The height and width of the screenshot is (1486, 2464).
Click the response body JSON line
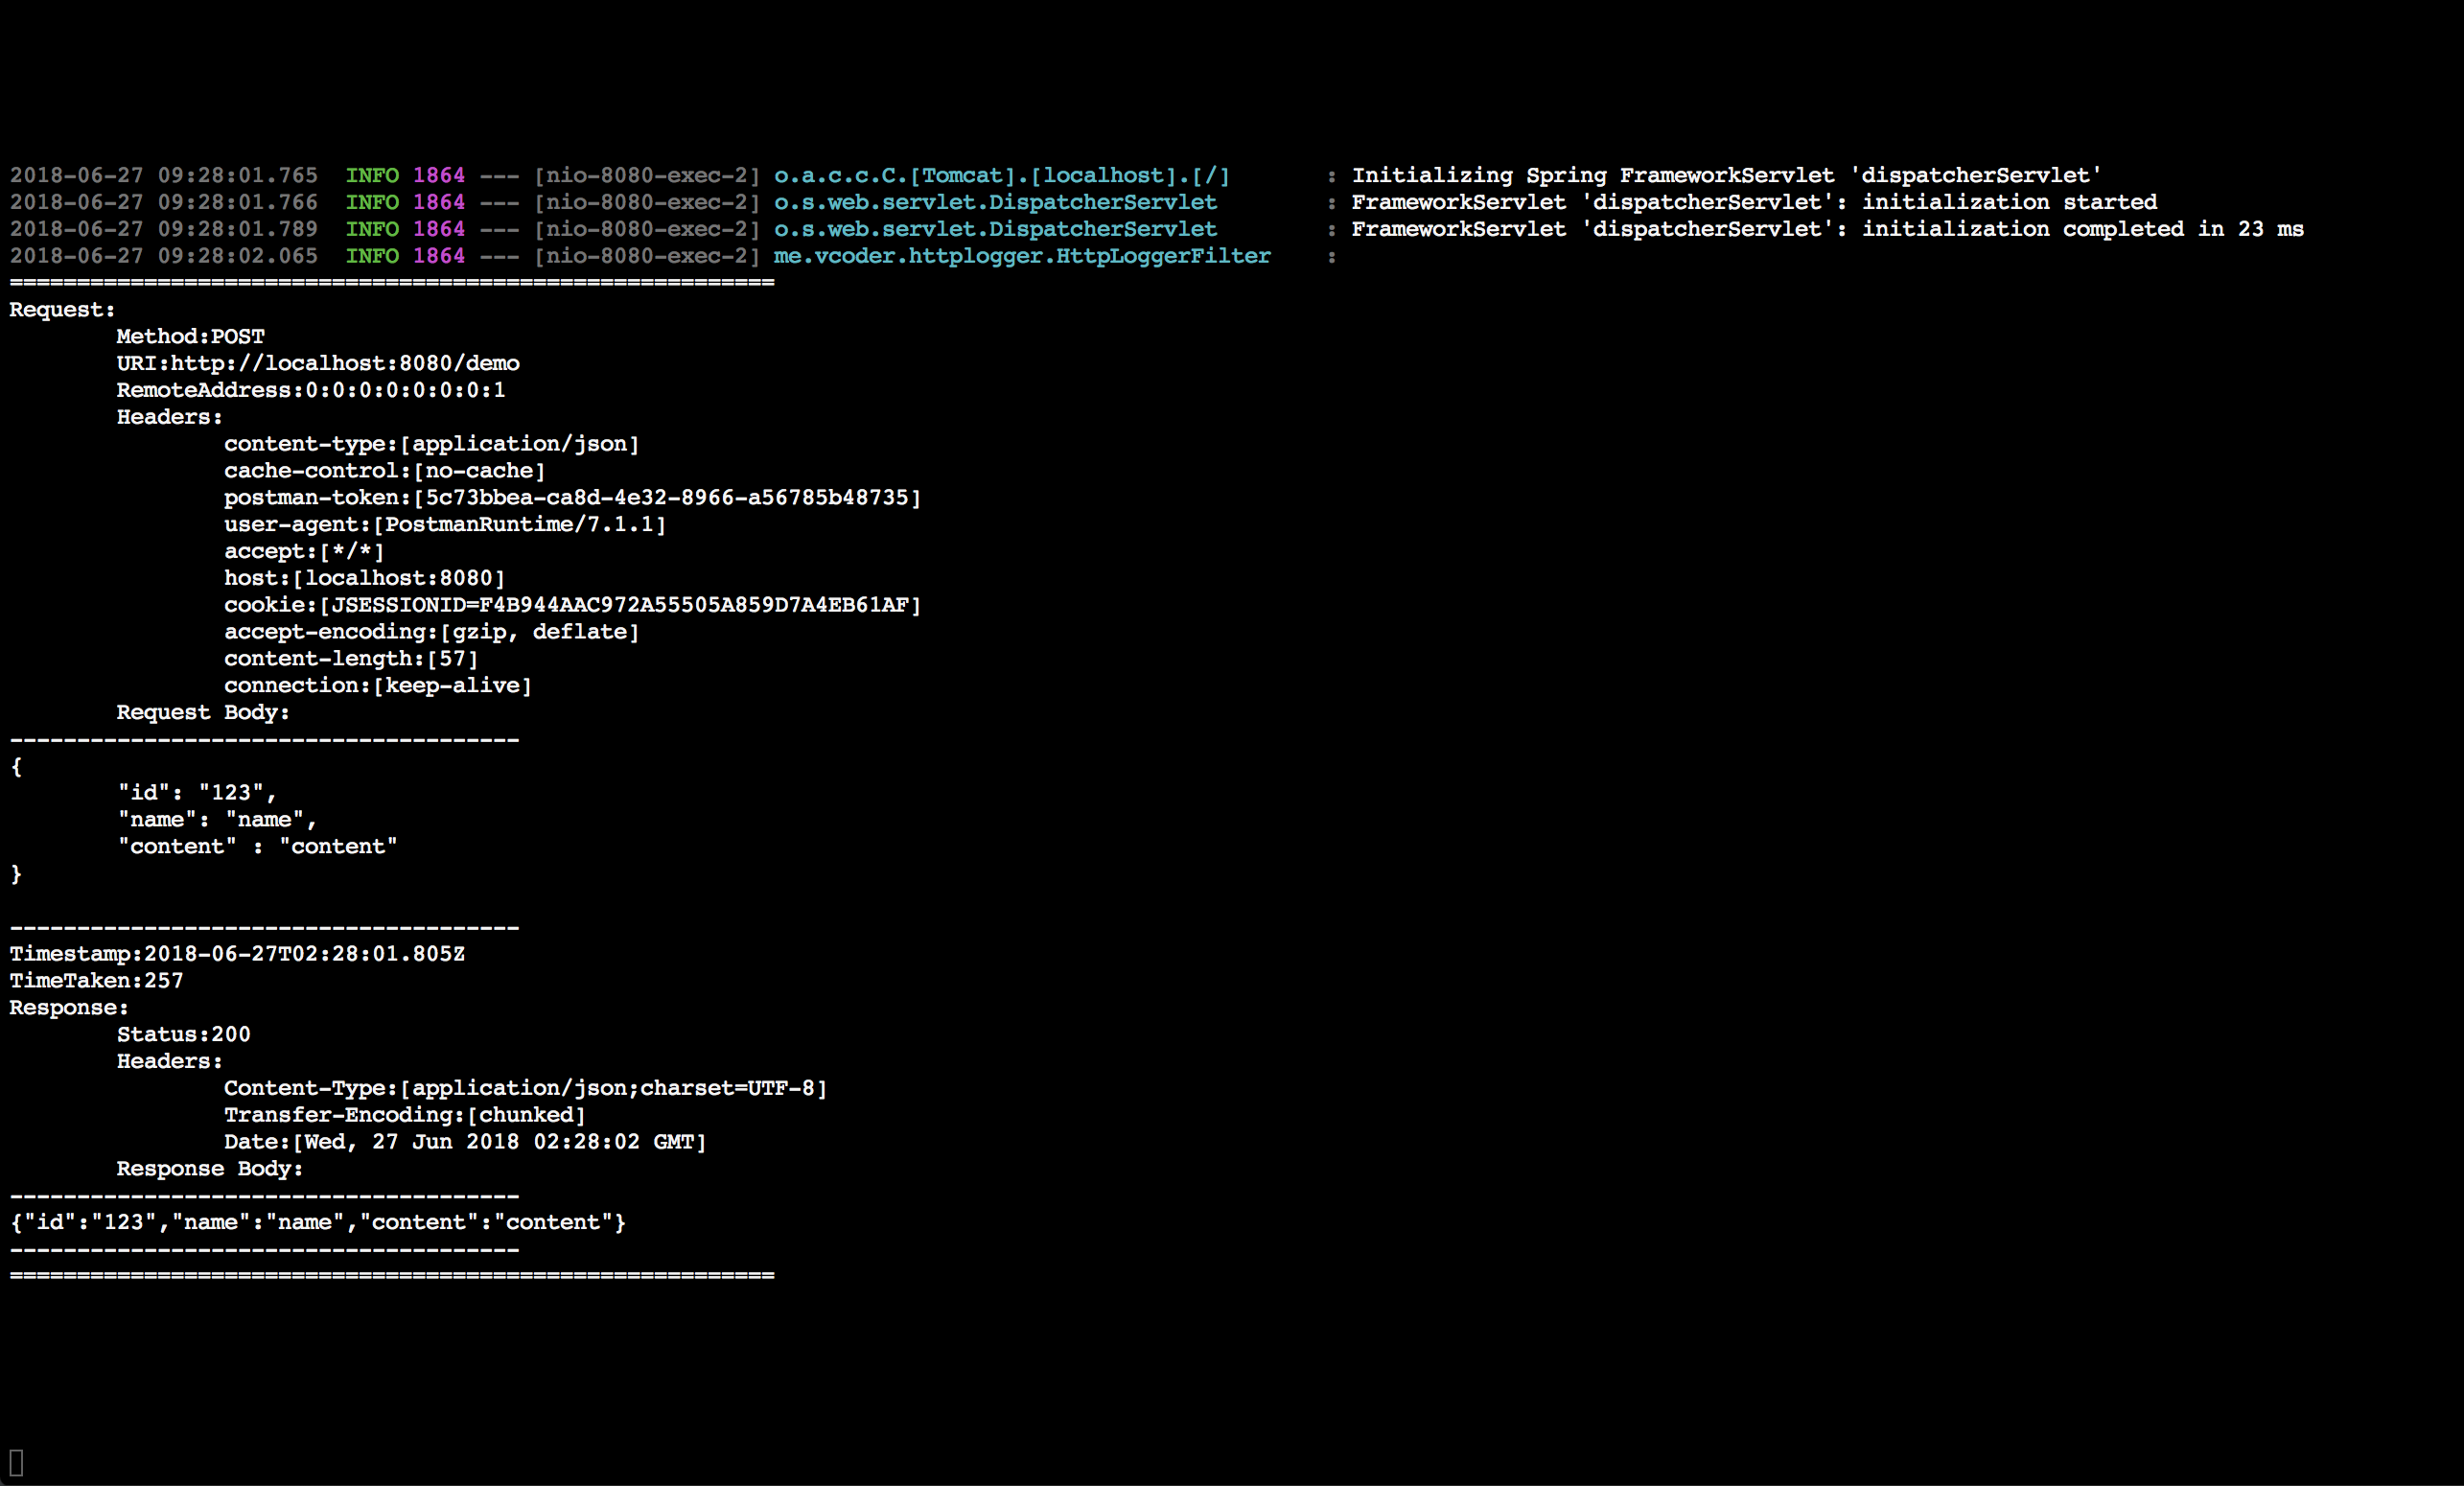point(317,1222)
